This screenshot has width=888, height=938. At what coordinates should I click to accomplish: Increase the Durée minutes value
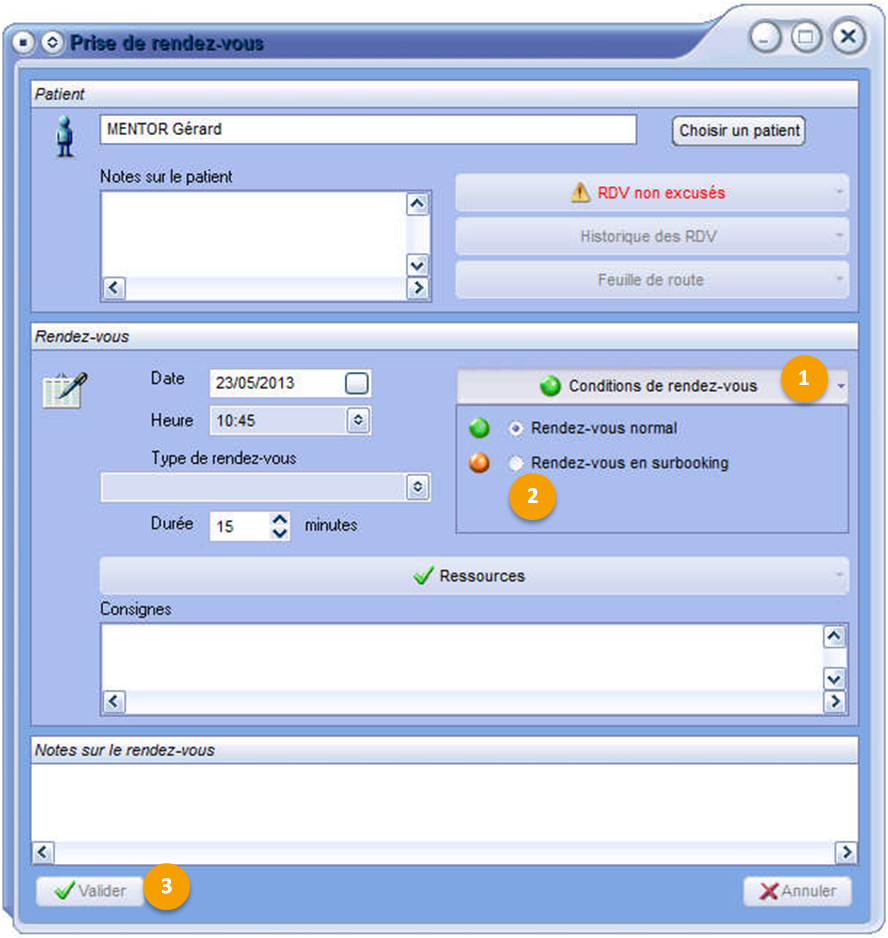click(280, 518)
